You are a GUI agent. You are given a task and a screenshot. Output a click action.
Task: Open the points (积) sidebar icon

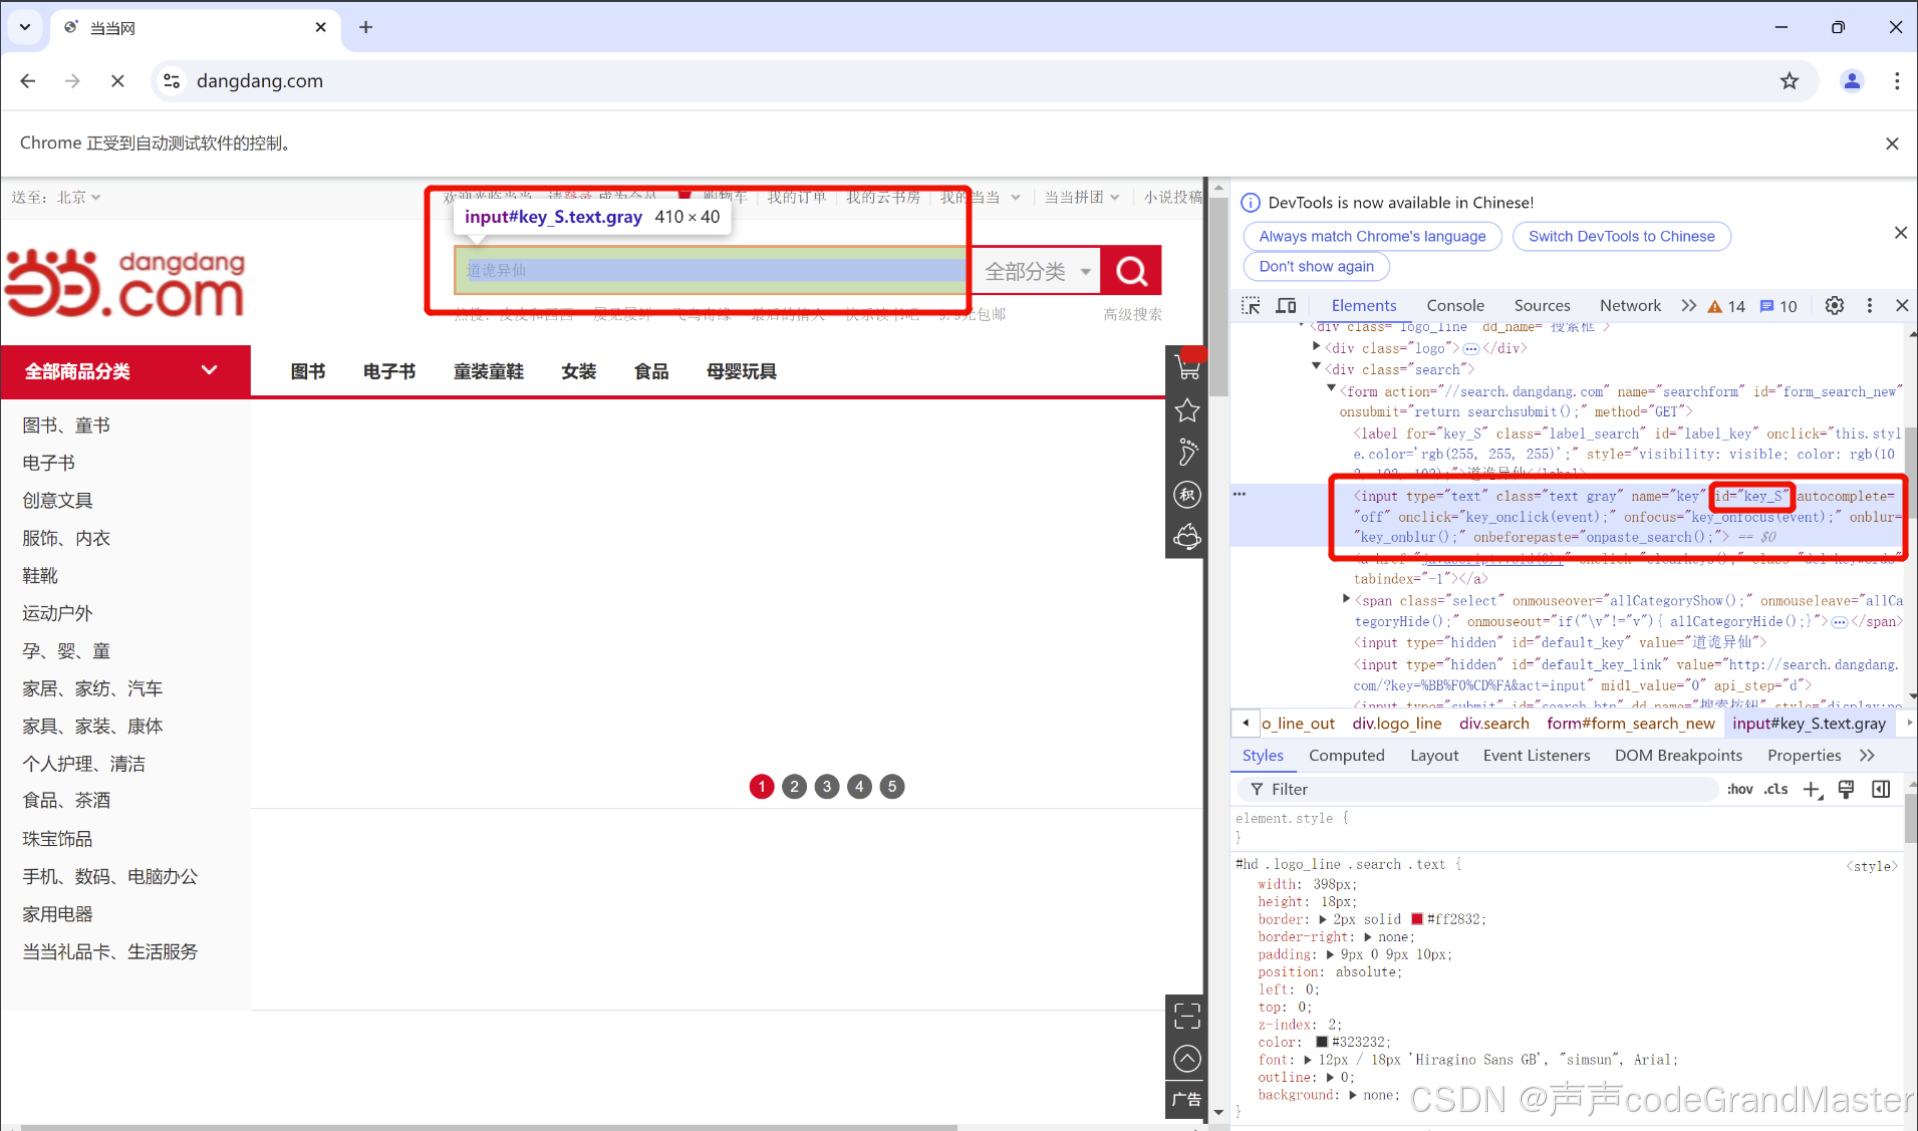tap(1187, 494)
